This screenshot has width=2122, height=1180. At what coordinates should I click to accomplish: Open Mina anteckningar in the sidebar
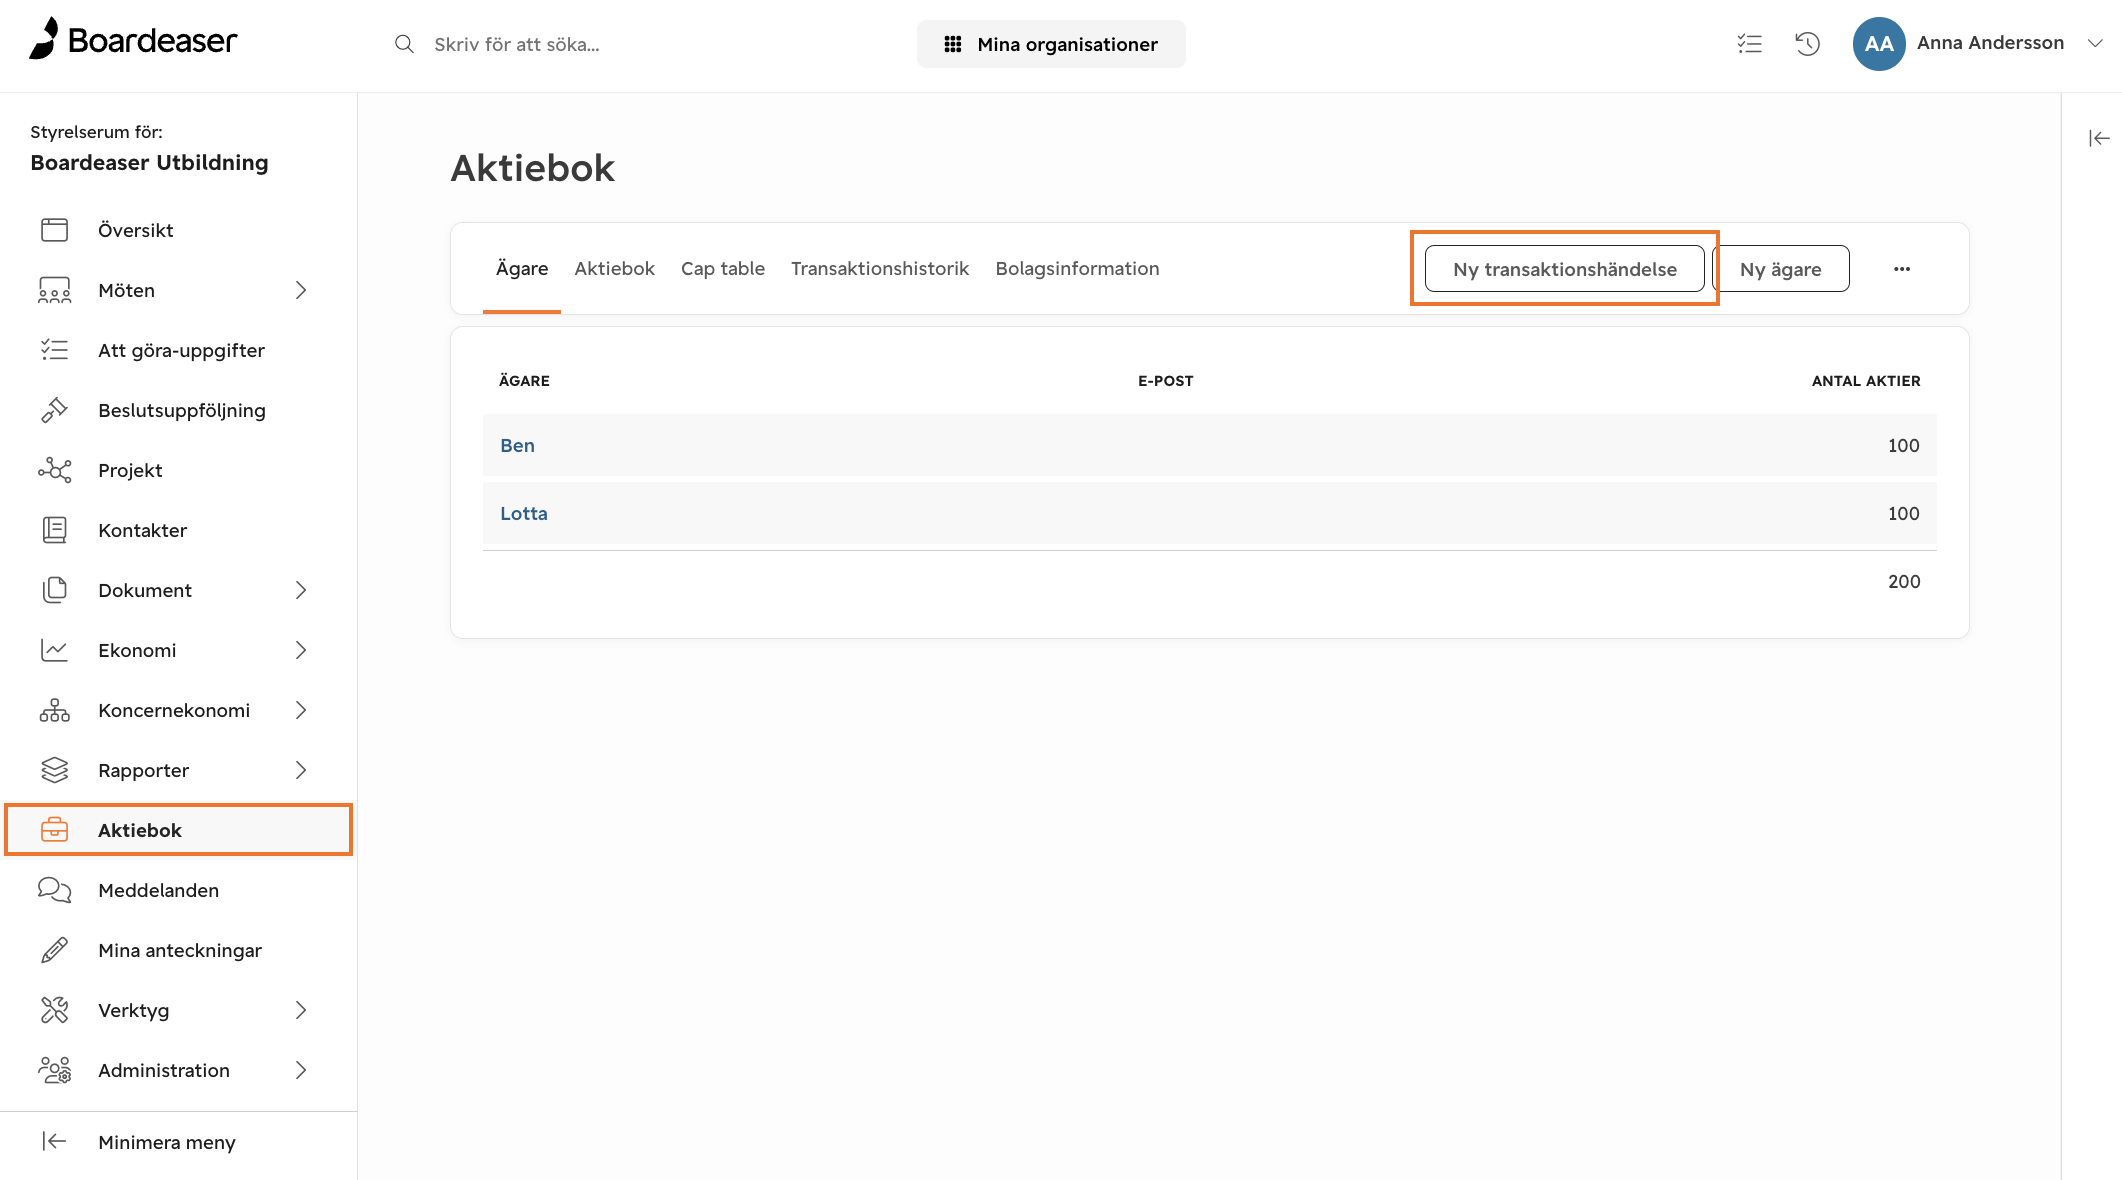pos(180,950)
